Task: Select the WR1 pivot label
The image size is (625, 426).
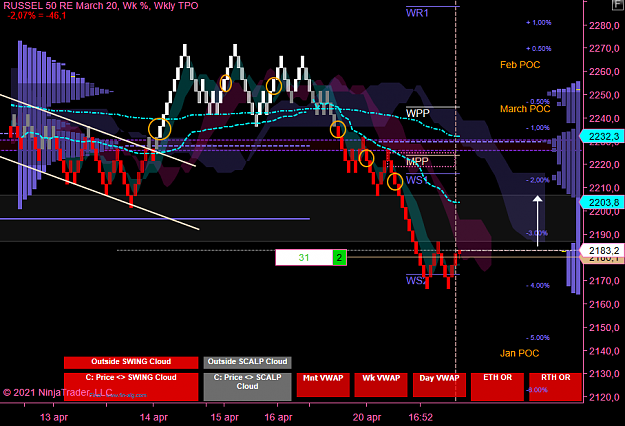Action: click(417, 13)
